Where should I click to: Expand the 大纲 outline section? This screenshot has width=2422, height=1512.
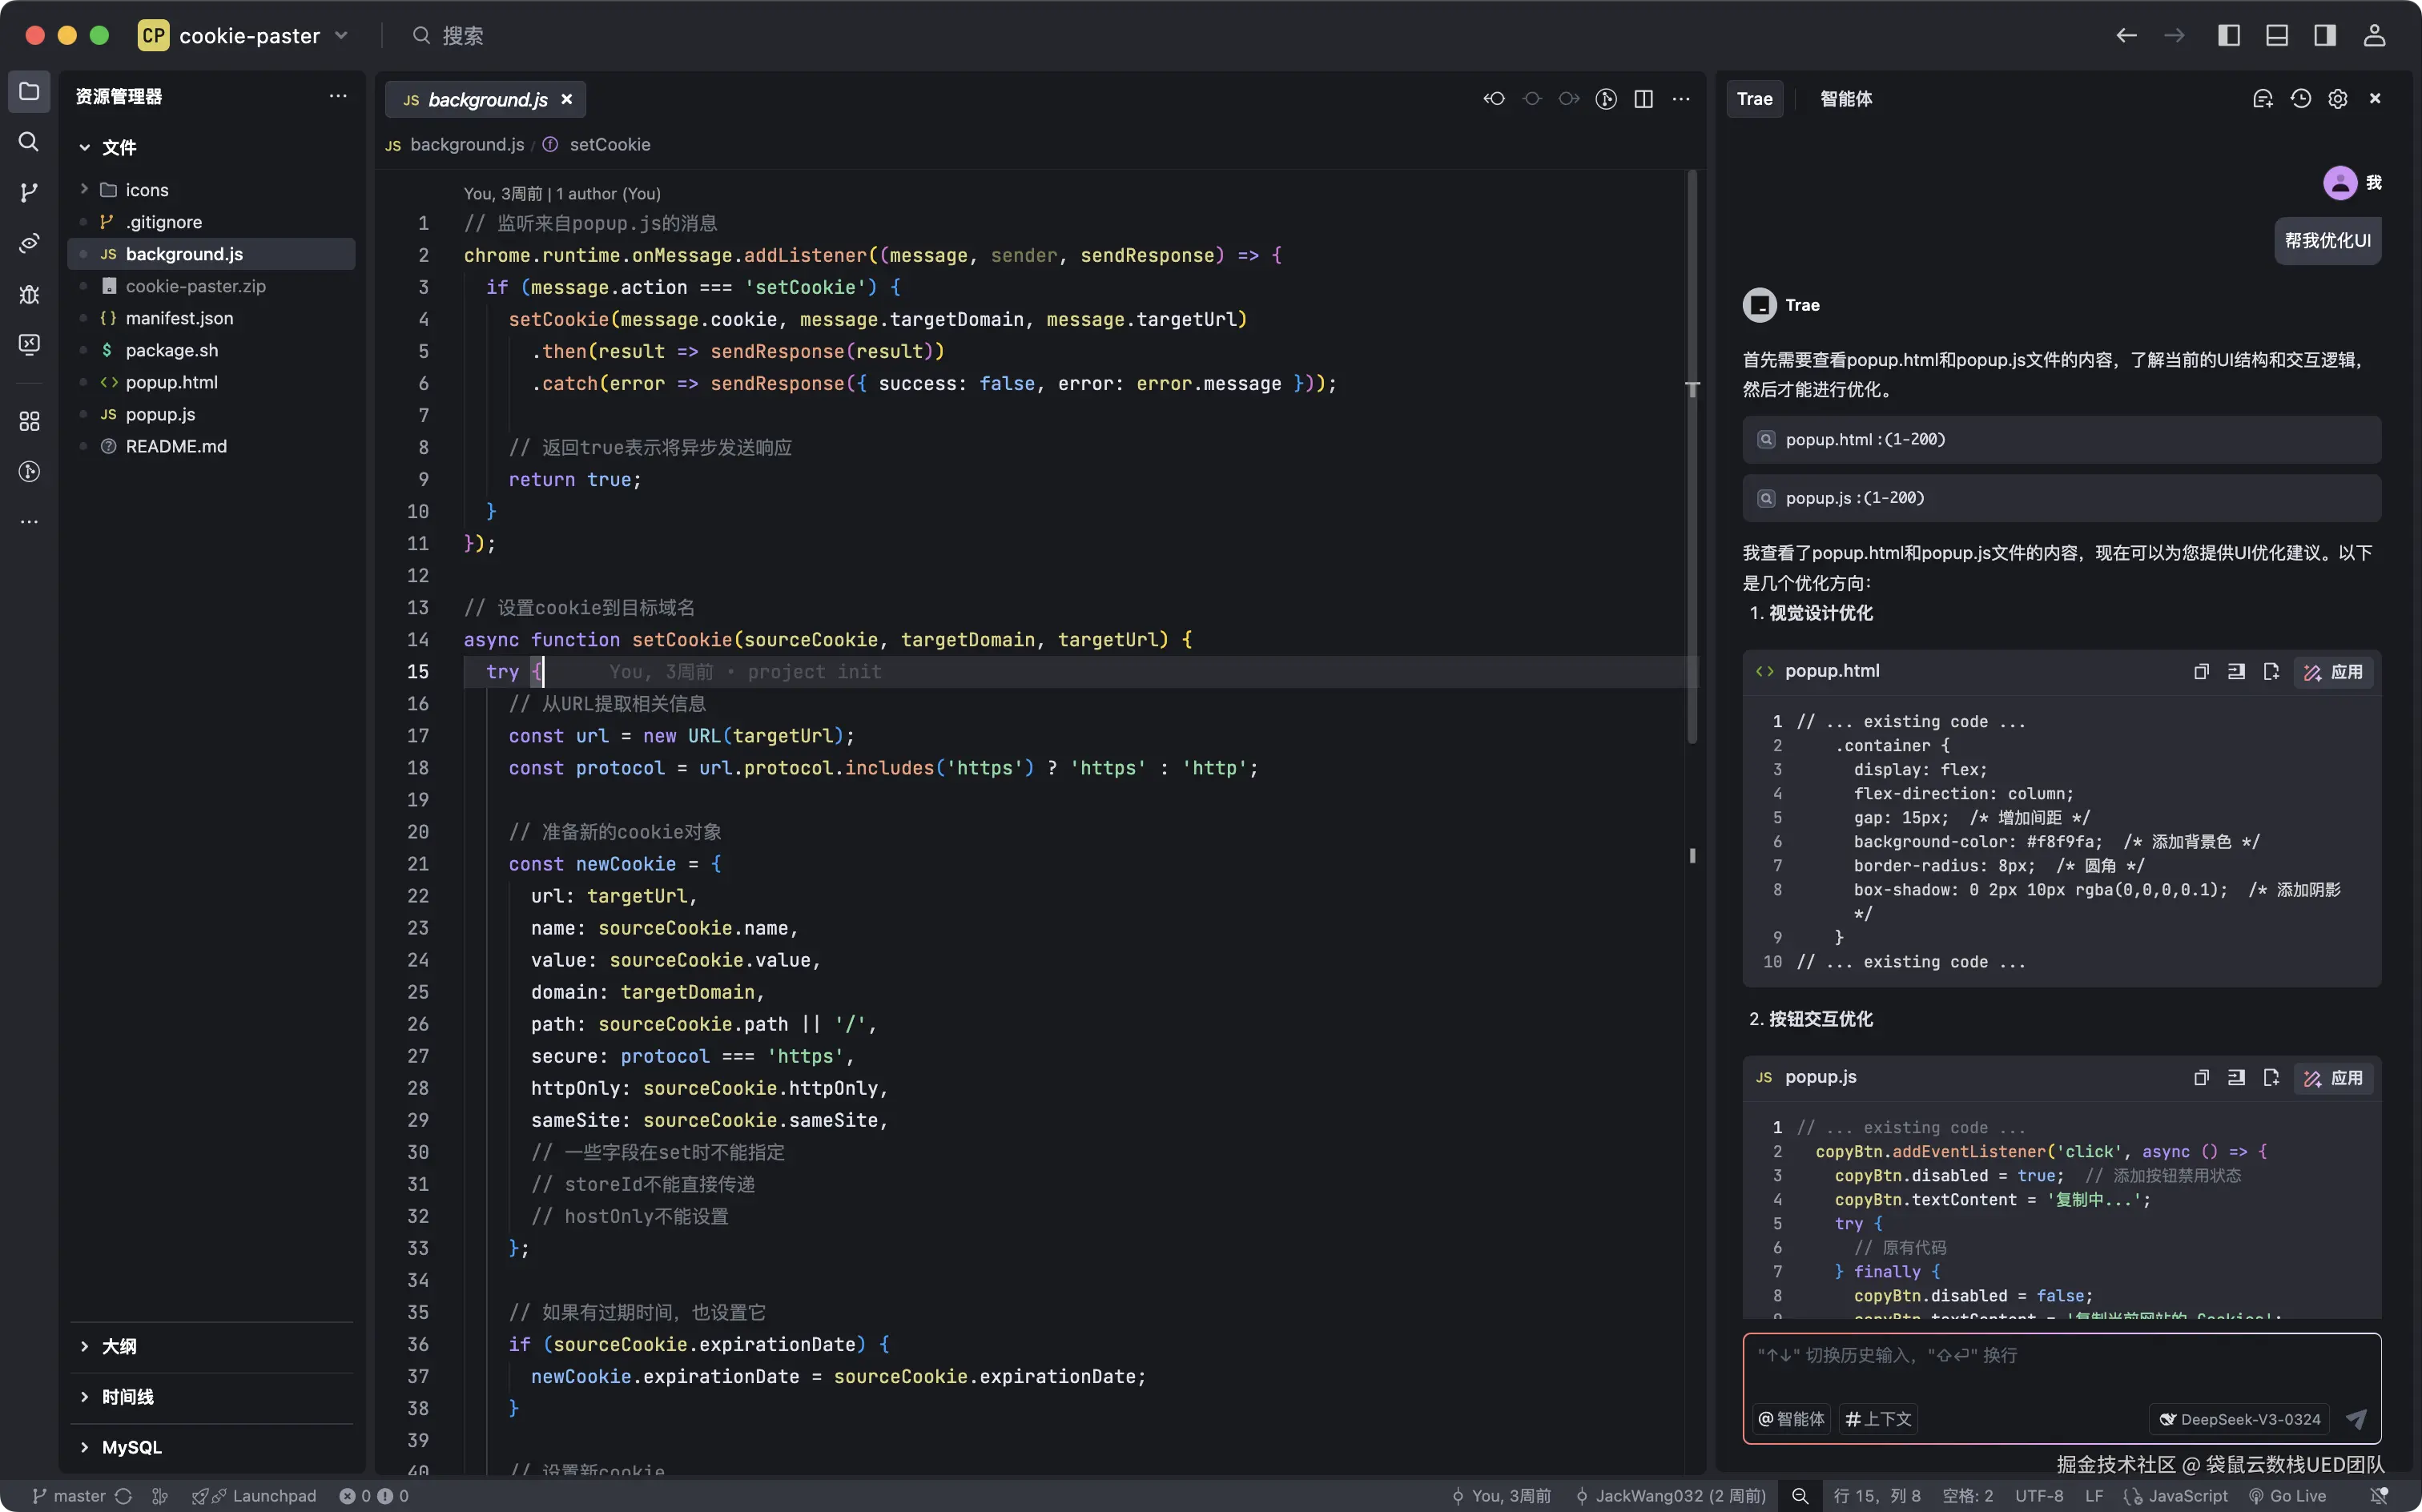pyautogui.click(x=118, y=1346)
